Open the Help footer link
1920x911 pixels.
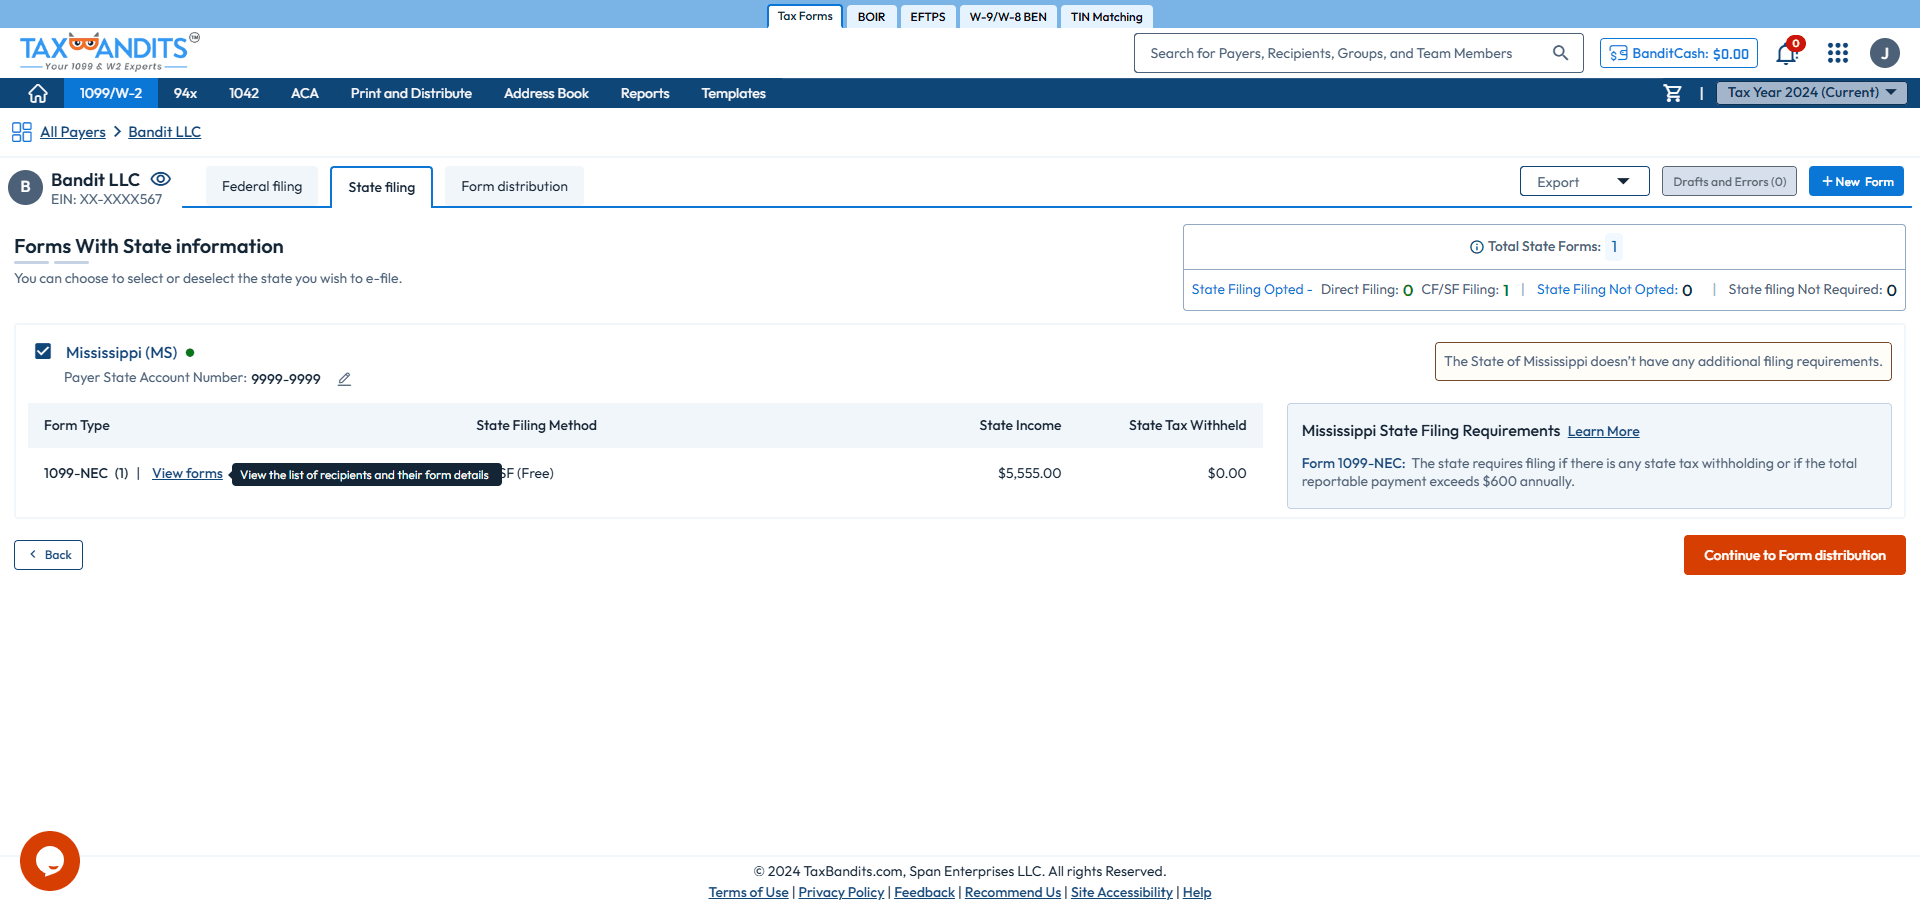tap(1197, 892)
